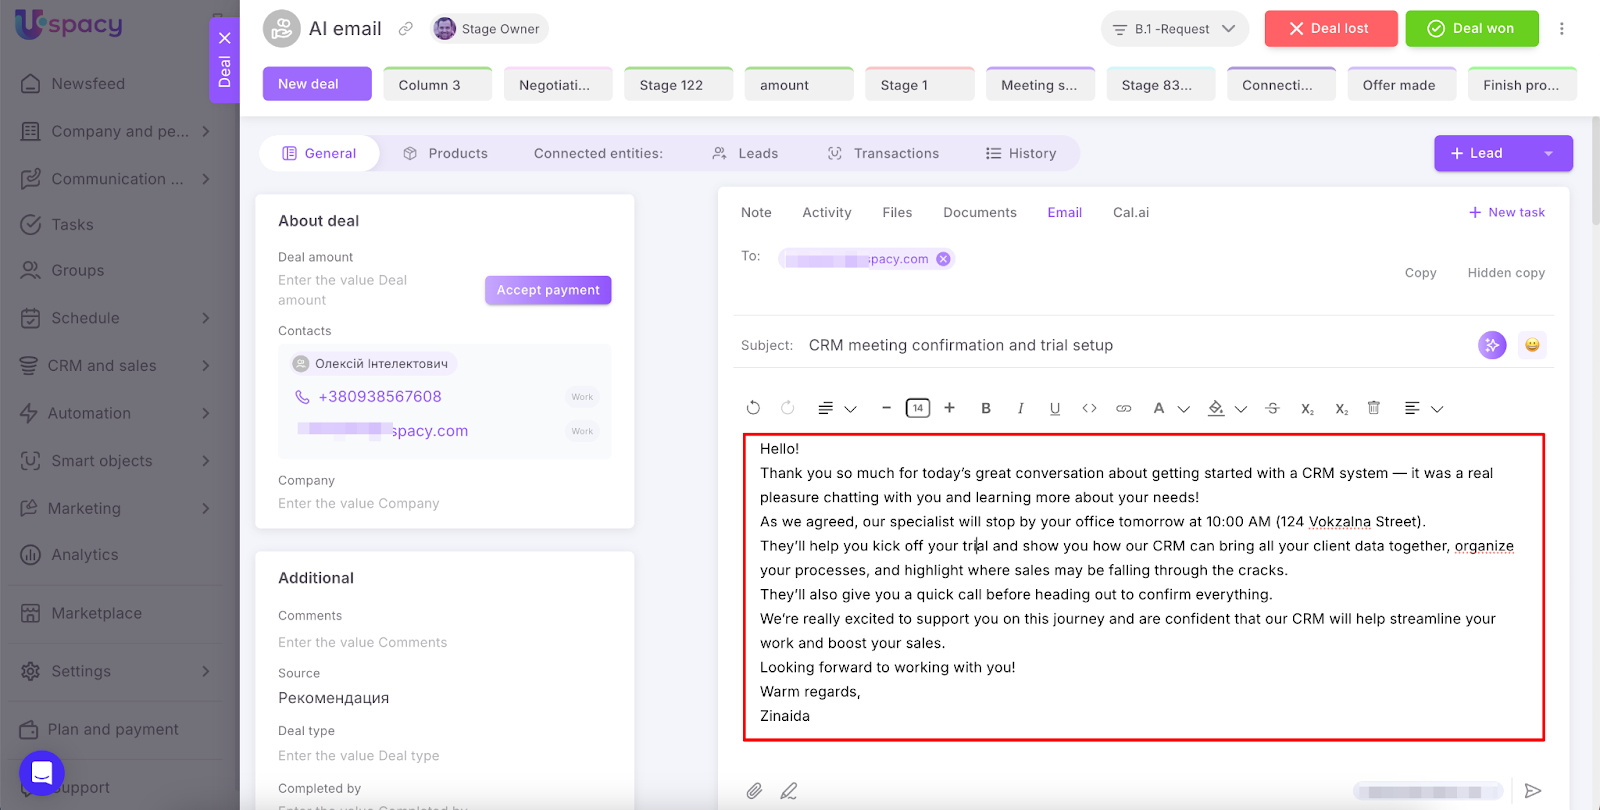The image size is (1600, 810).
Task: Click the AI assistant sparkle icon in subject
Action: [x=1491, y=345]
